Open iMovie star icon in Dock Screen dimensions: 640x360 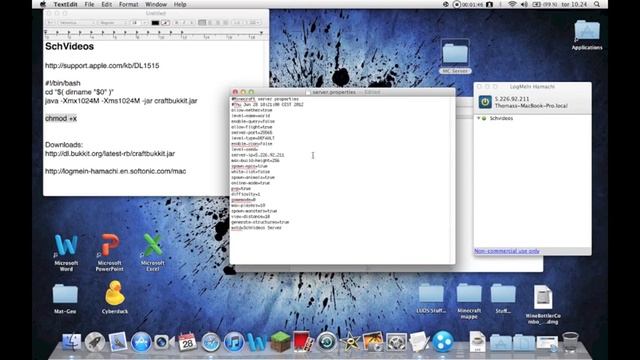point(350,342)
